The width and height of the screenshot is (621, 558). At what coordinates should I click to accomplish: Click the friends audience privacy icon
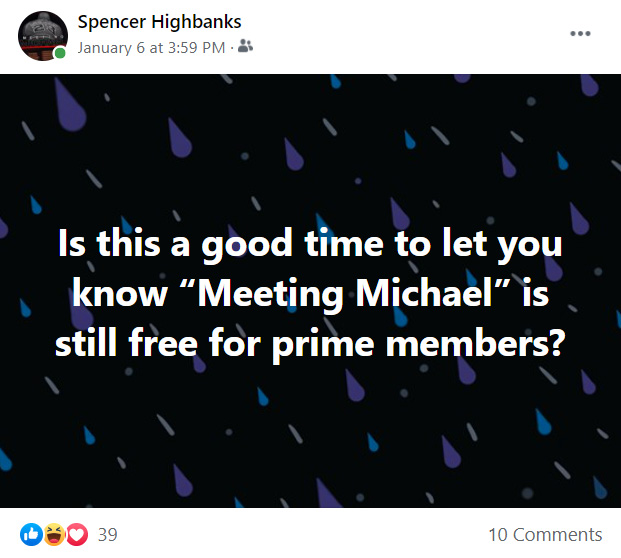tap(245, 46)
